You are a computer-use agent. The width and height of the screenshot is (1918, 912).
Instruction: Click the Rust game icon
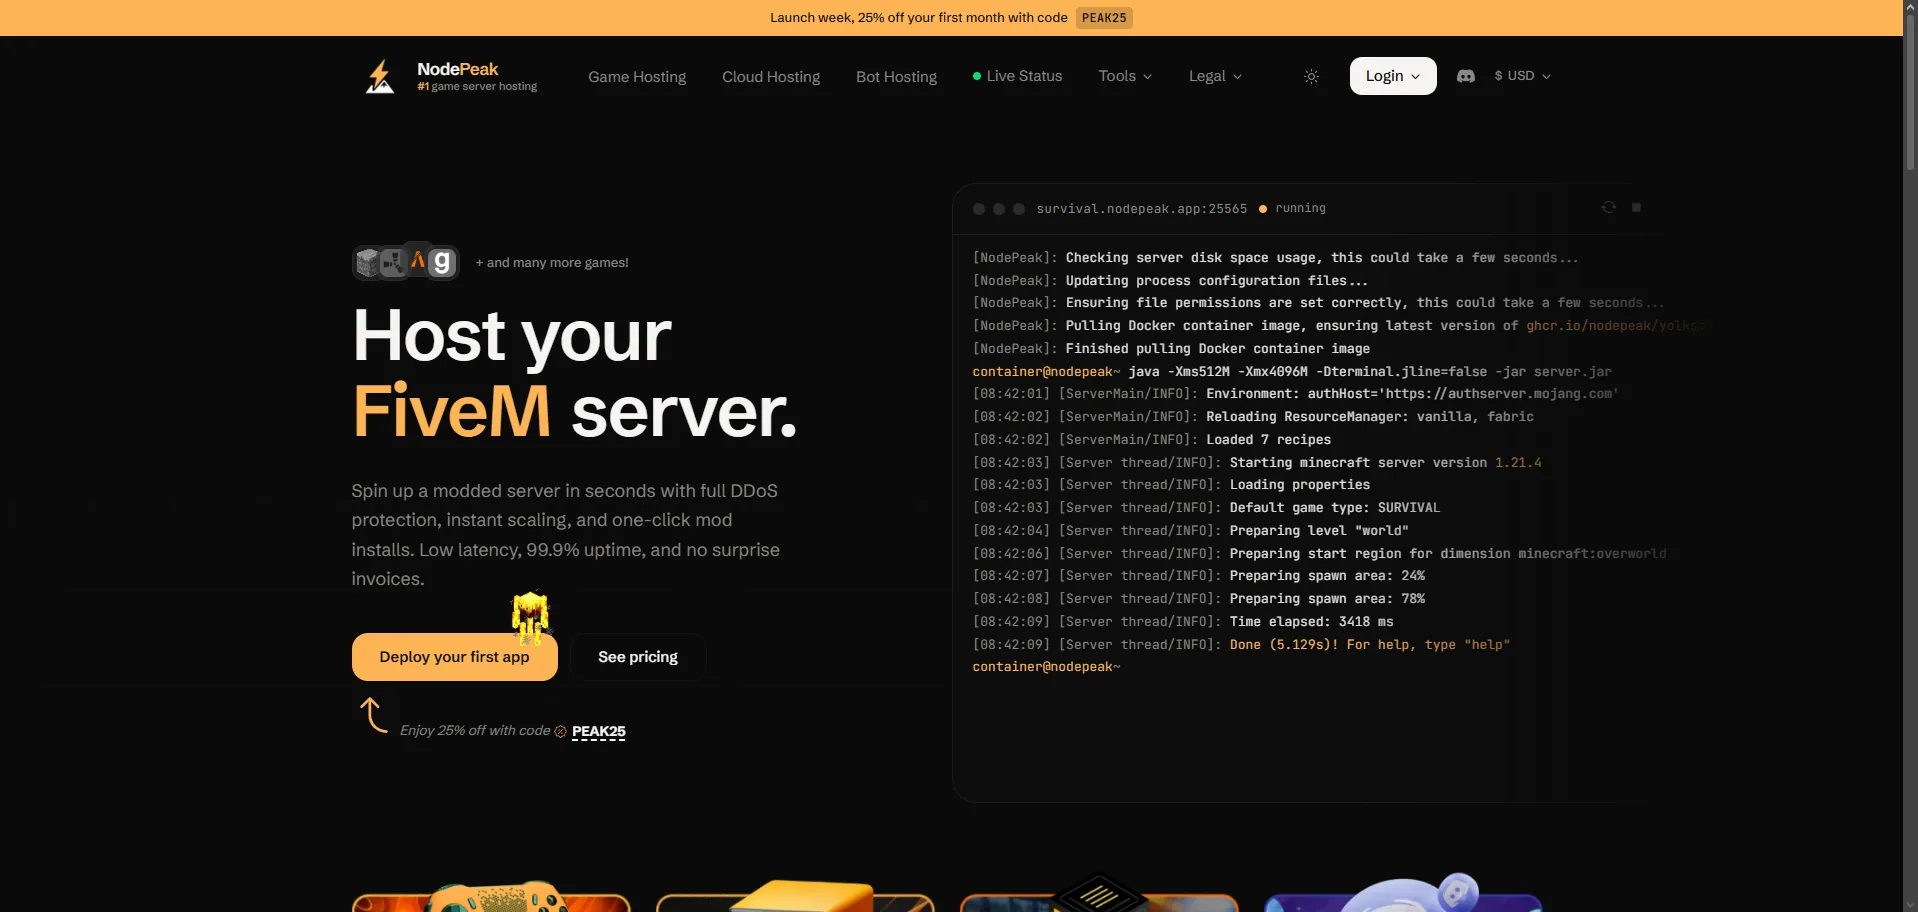coord(392,262)
